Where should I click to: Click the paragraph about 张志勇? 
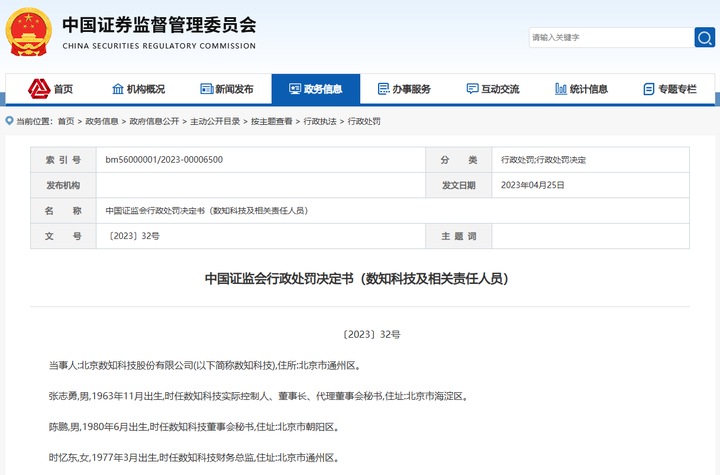point(259,396)
